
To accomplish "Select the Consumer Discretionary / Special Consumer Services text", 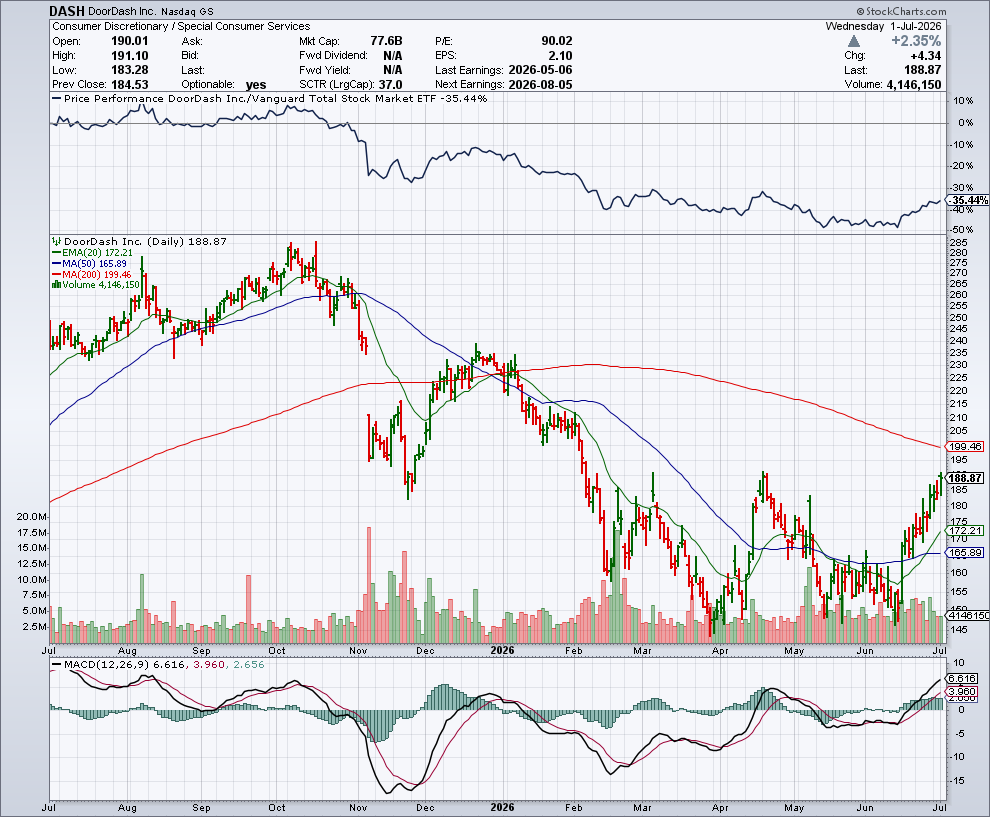I will [x=181, y=27].
